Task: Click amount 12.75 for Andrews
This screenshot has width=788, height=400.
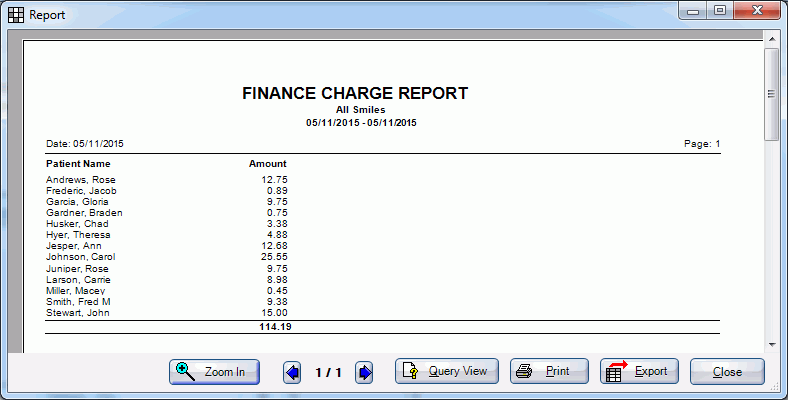Action: coord(274,180)
